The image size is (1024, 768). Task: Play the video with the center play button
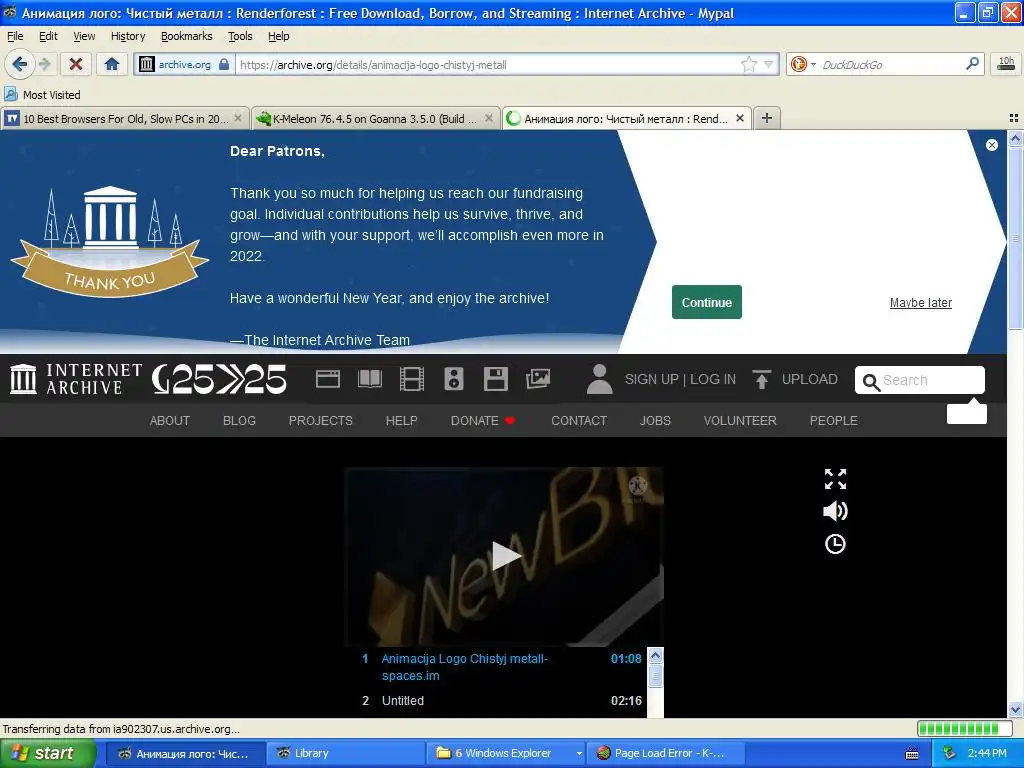tap(505, 556)
